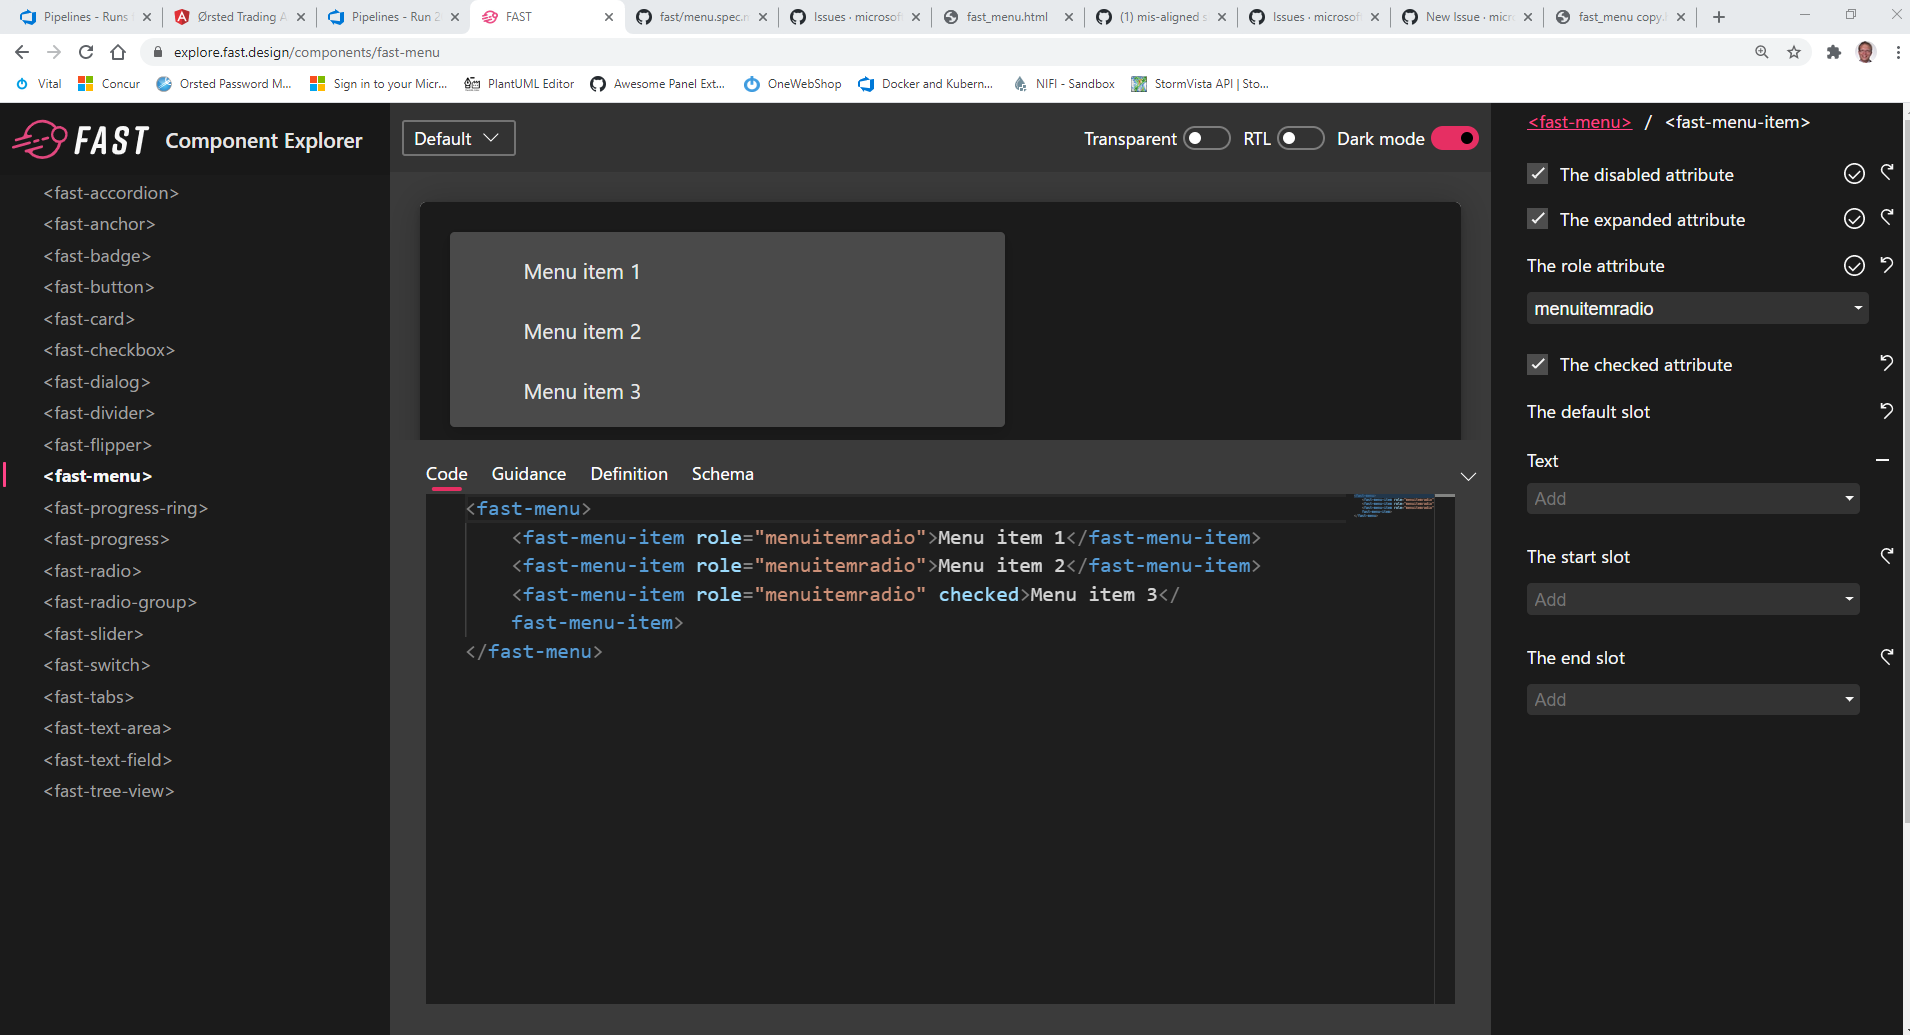Screen dimensions: 1910x1035
Task: Remove the Text slot using the minus icon
Action: [x=1884, y=460]
